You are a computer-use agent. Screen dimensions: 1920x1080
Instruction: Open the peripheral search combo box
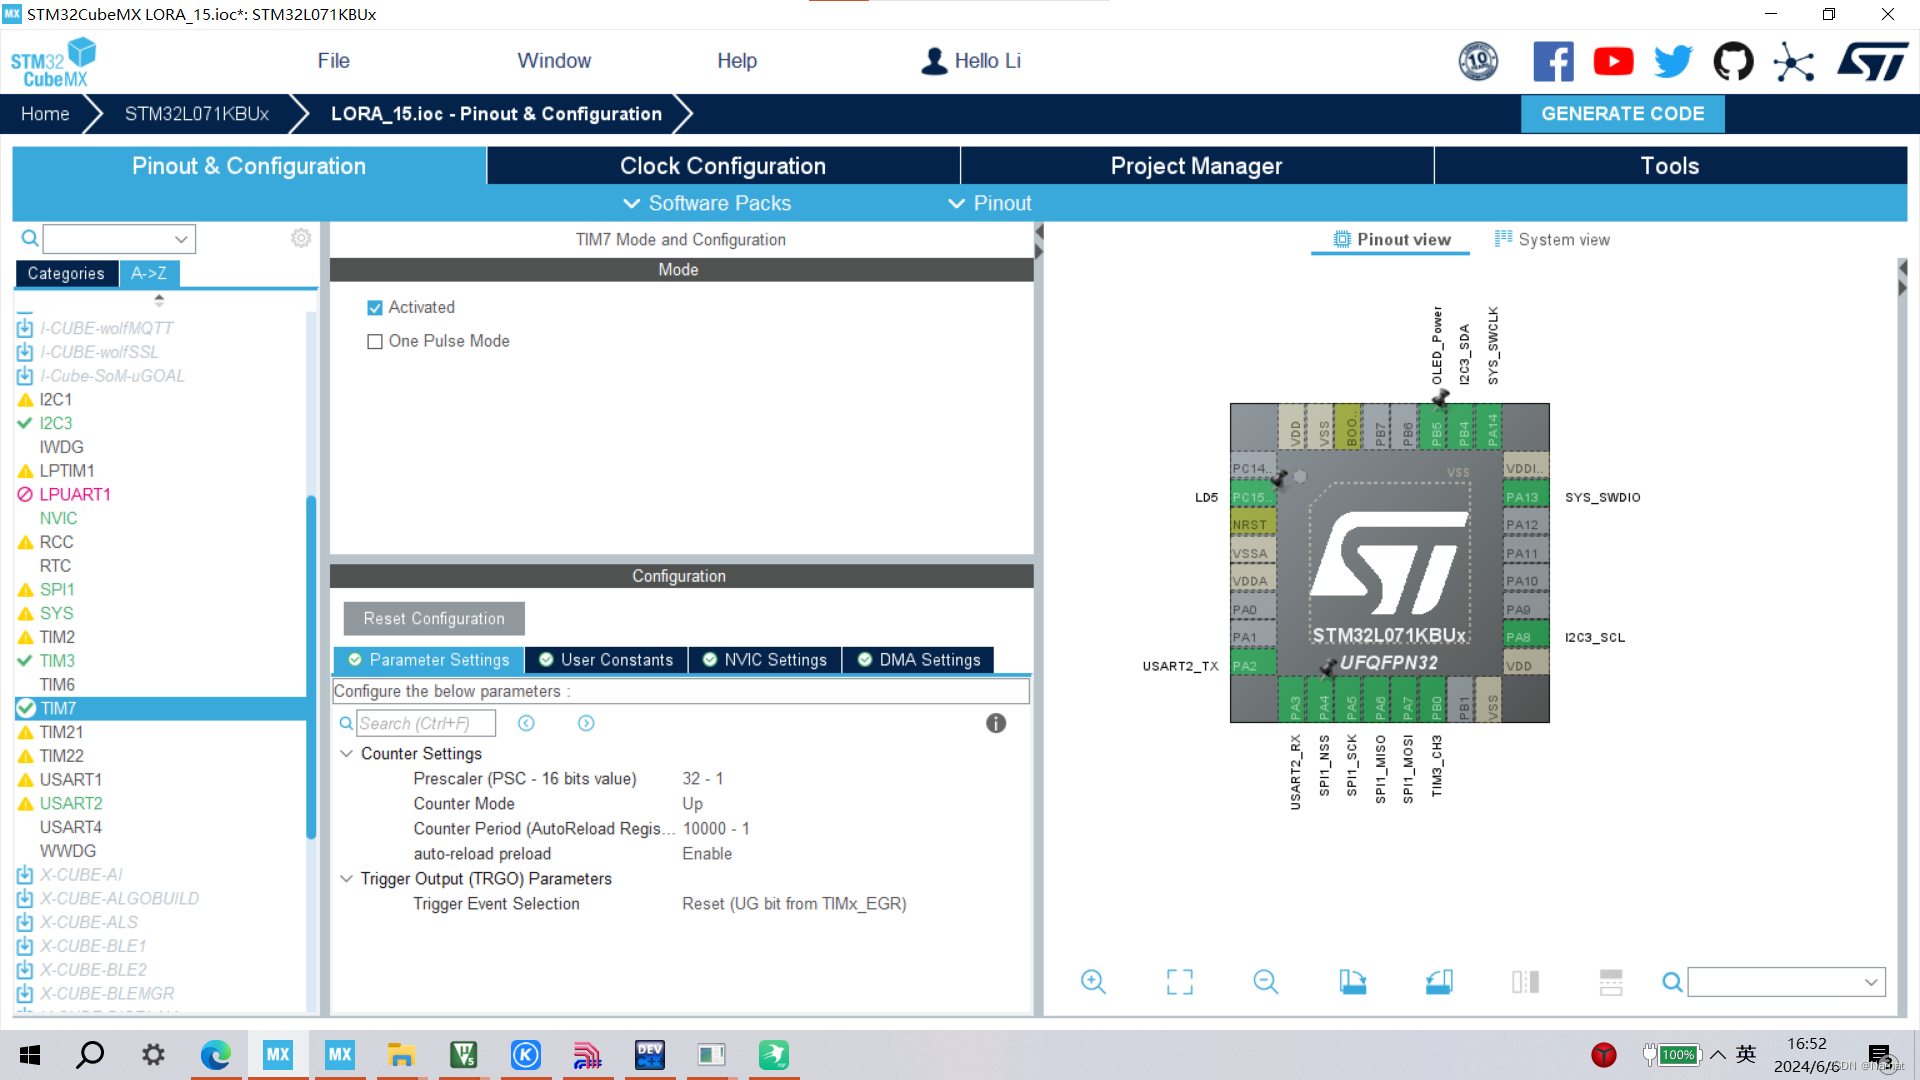(x=119, y=238)
